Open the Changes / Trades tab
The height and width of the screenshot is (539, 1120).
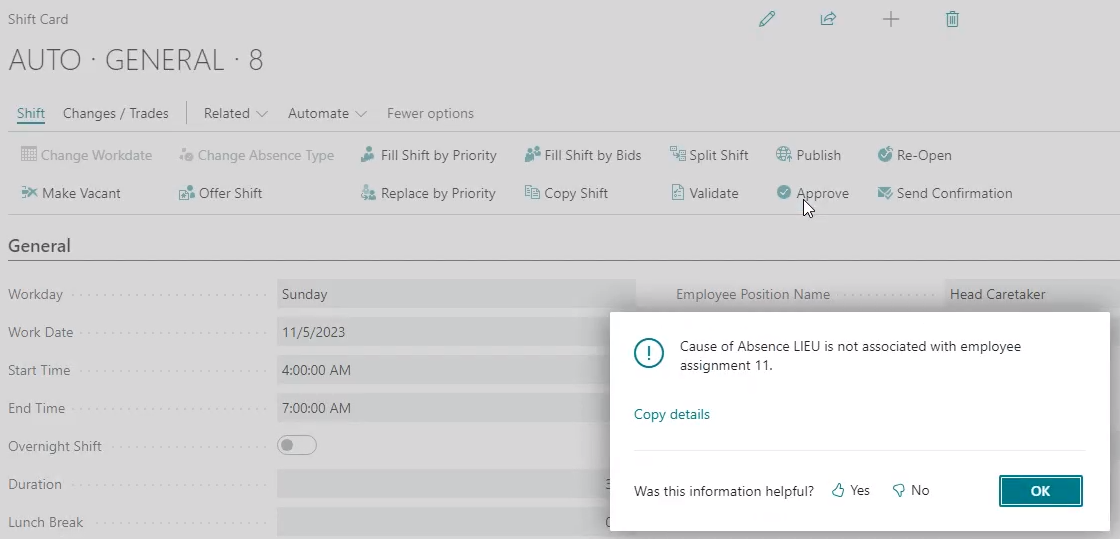point(116,113)
